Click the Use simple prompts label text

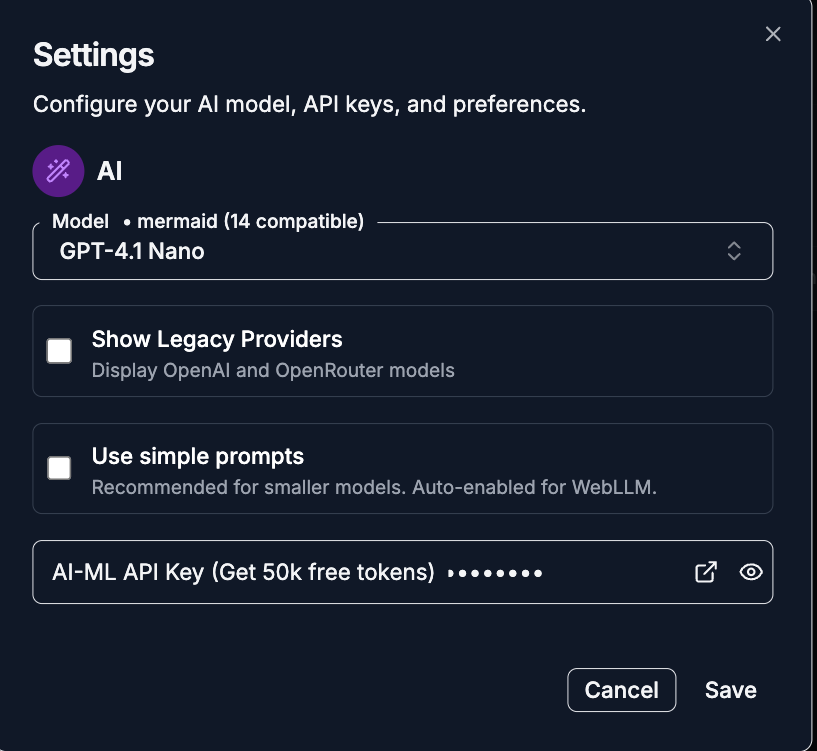point(198,457)
